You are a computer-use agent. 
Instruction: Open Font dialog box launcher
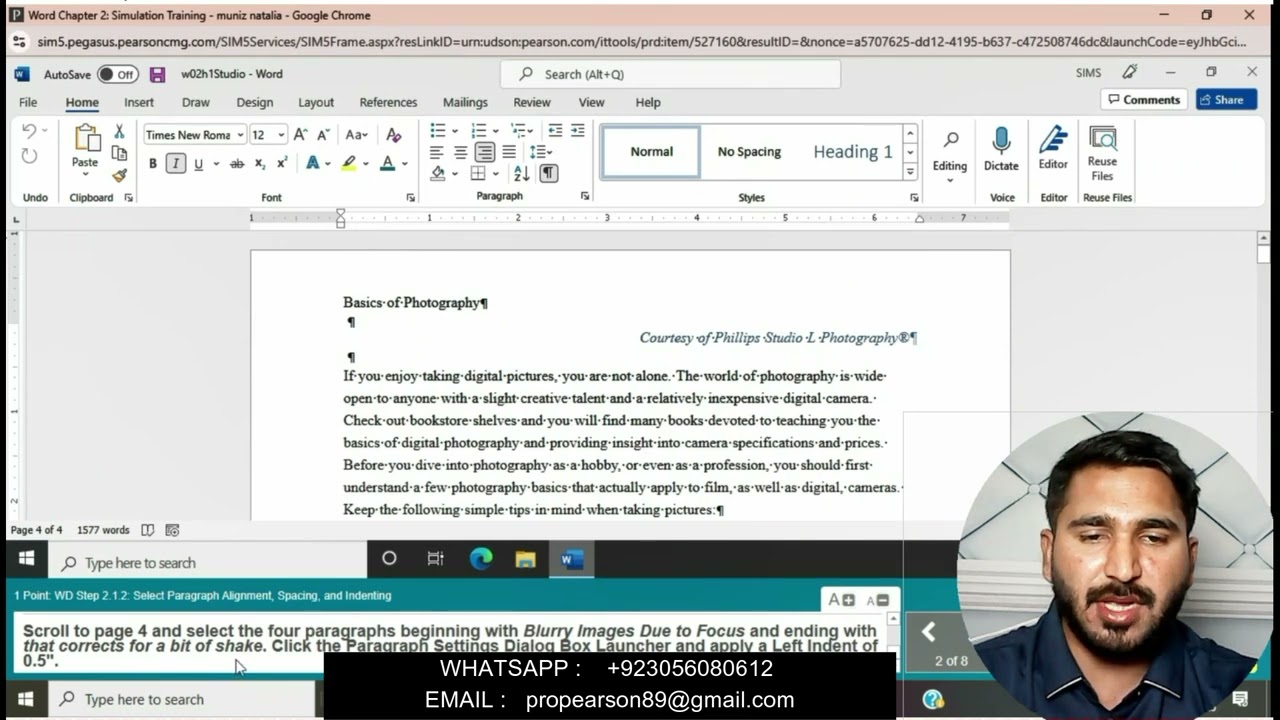(x=410, y=197)
